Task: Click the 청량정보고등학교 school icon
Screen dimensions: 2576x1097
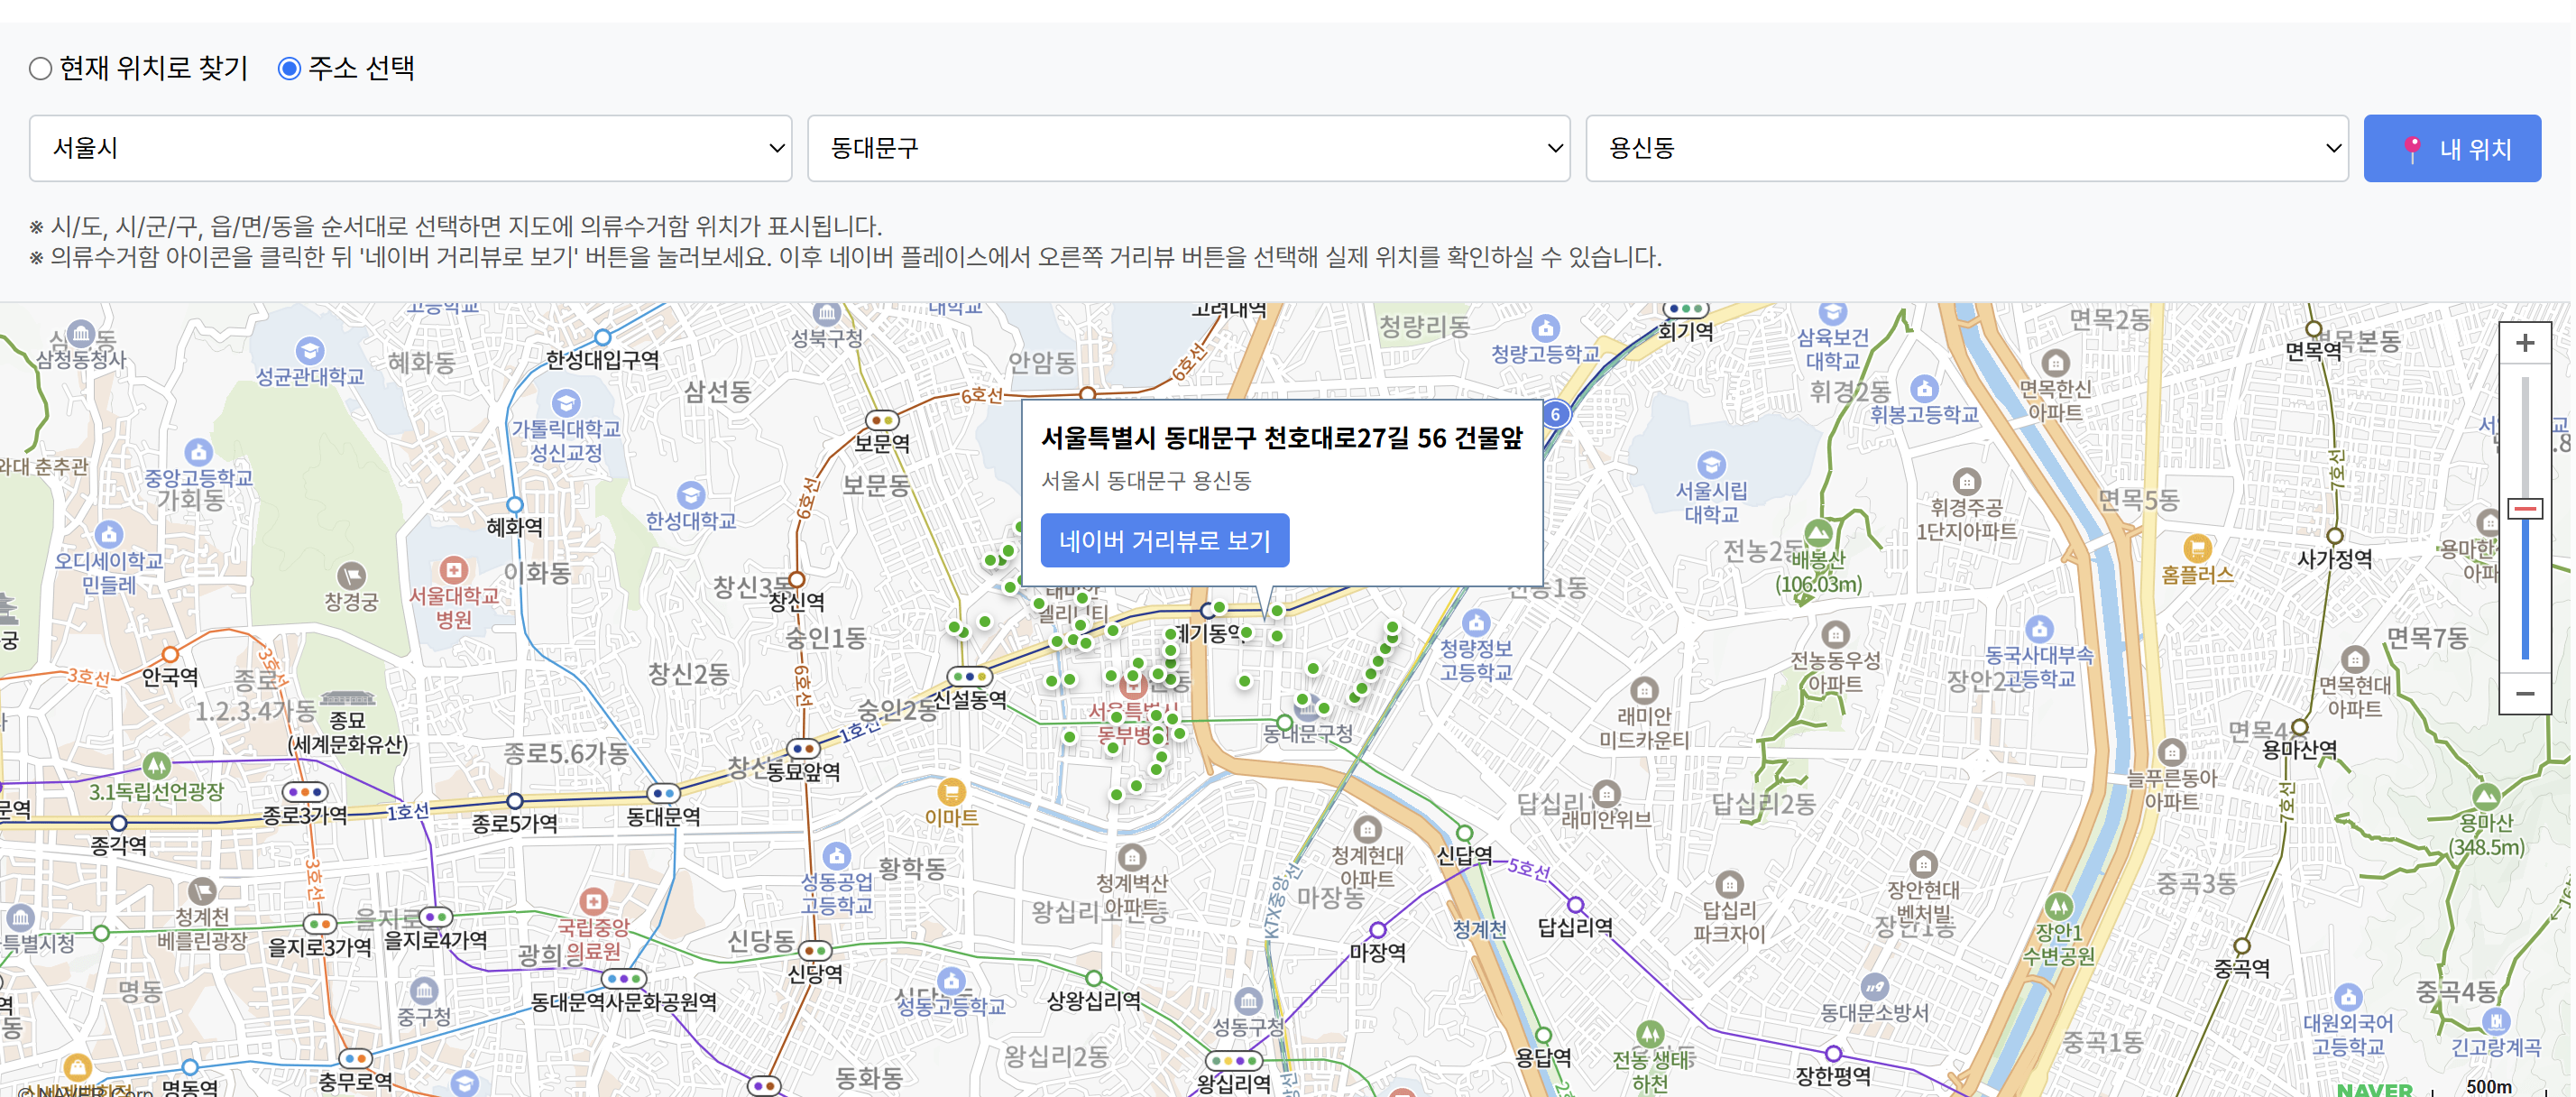Action: (1476, 622)
